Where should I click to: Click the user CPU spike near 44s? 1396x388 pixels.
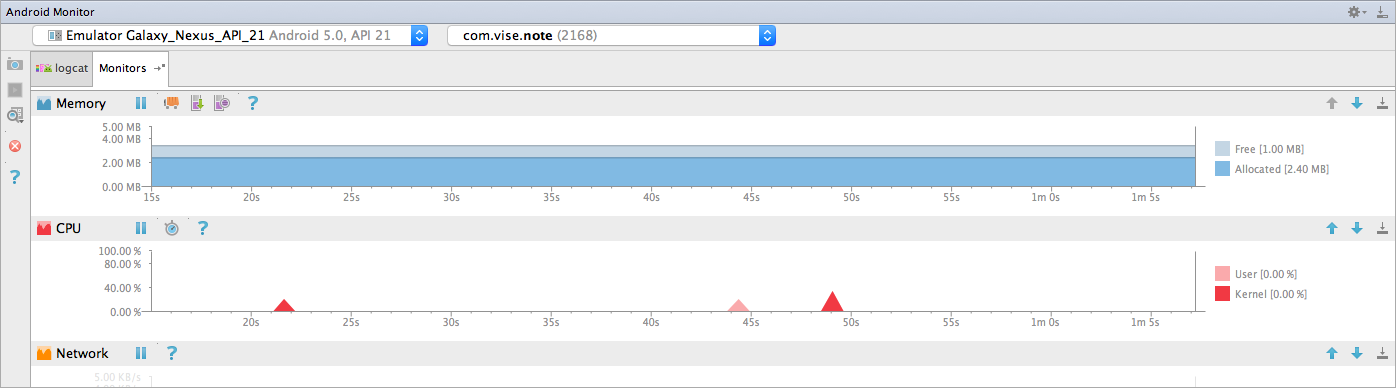(738, 306)
